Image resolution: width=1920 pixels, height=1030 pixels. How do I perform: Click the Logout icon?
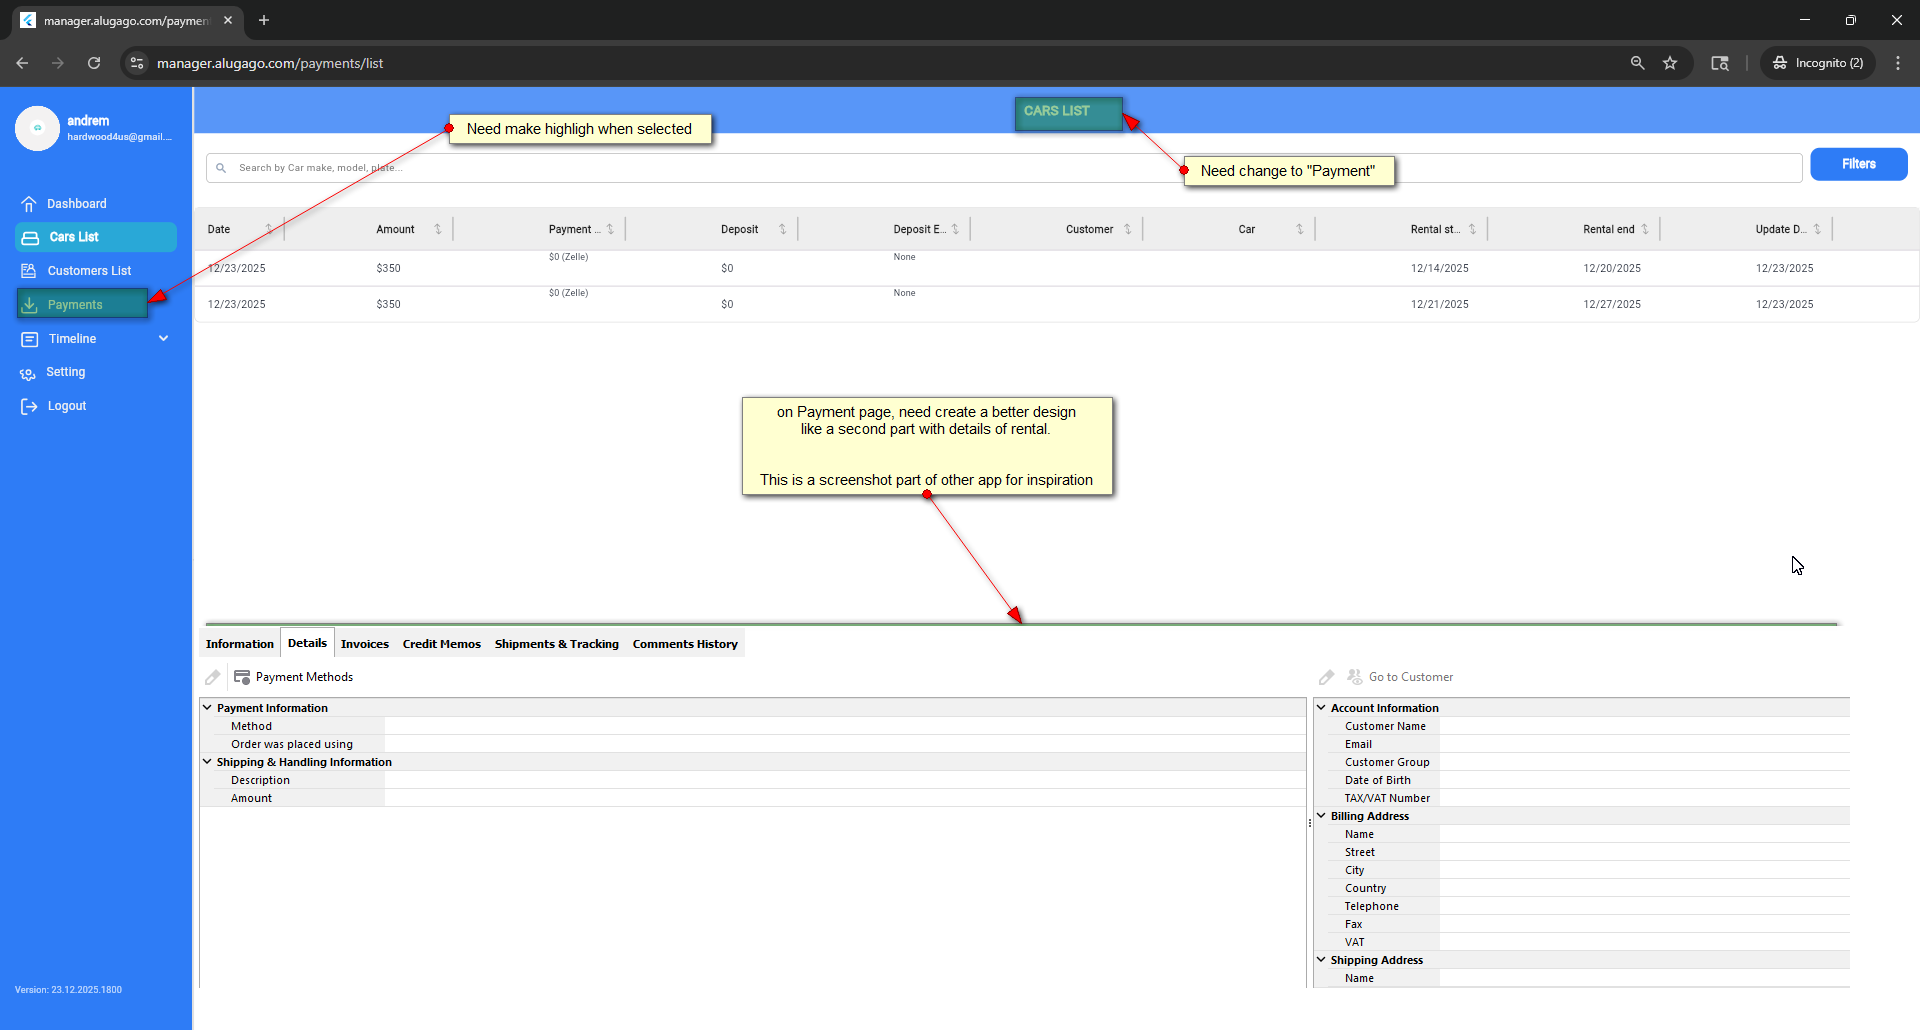point(29,406)
